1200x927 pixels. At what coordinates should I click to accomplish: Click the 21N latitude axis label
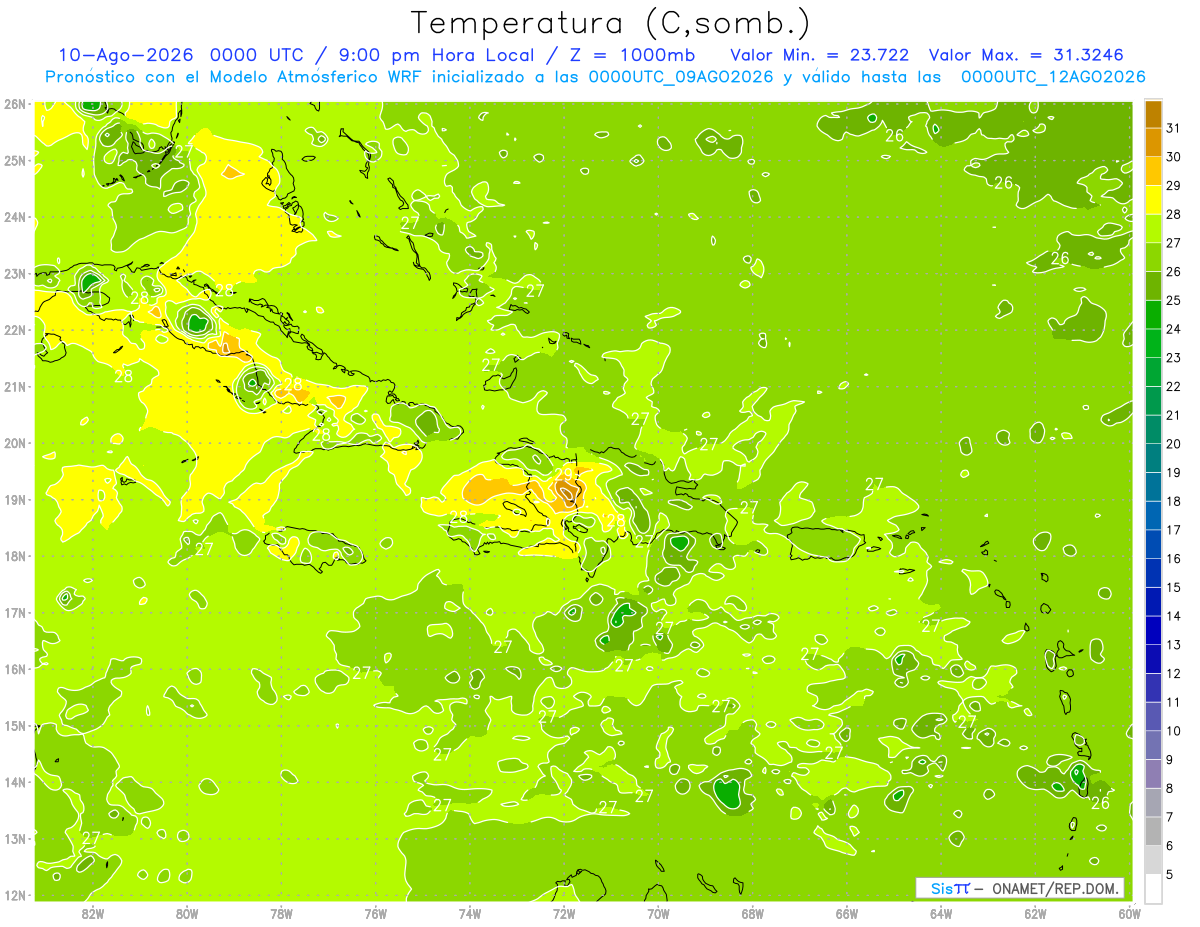point(14,387)
